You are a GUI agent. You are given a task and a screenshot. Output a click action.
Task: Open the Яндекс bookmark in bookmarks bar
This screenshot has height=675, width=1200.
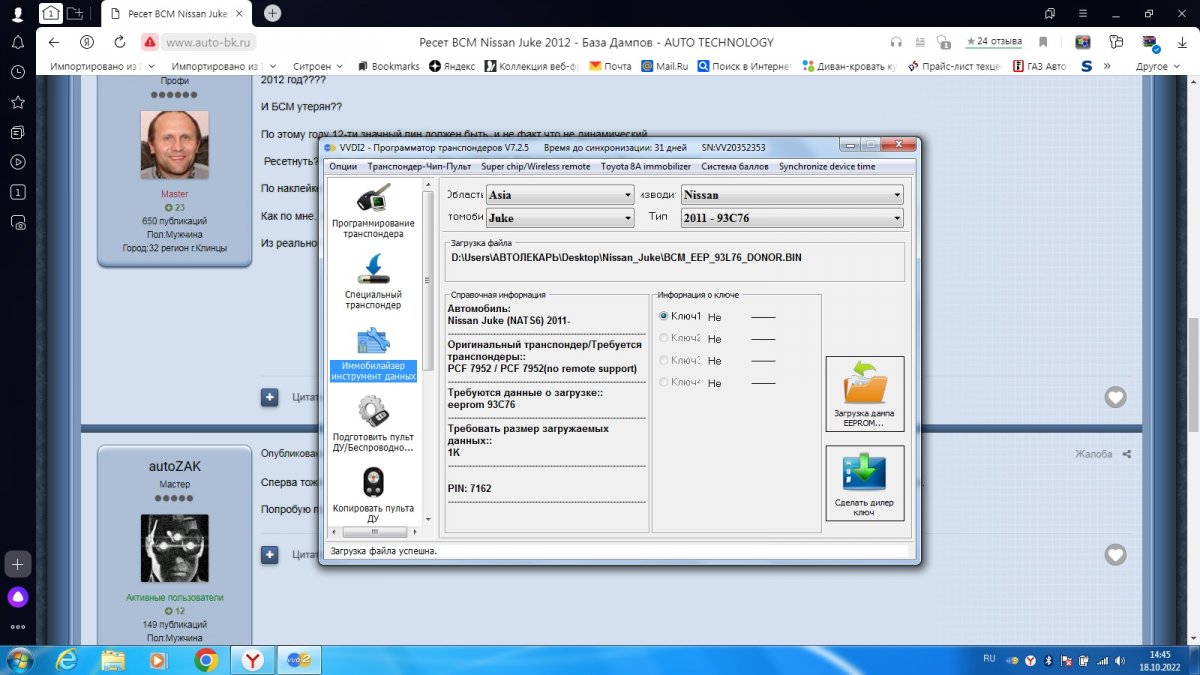coord(452,66)
